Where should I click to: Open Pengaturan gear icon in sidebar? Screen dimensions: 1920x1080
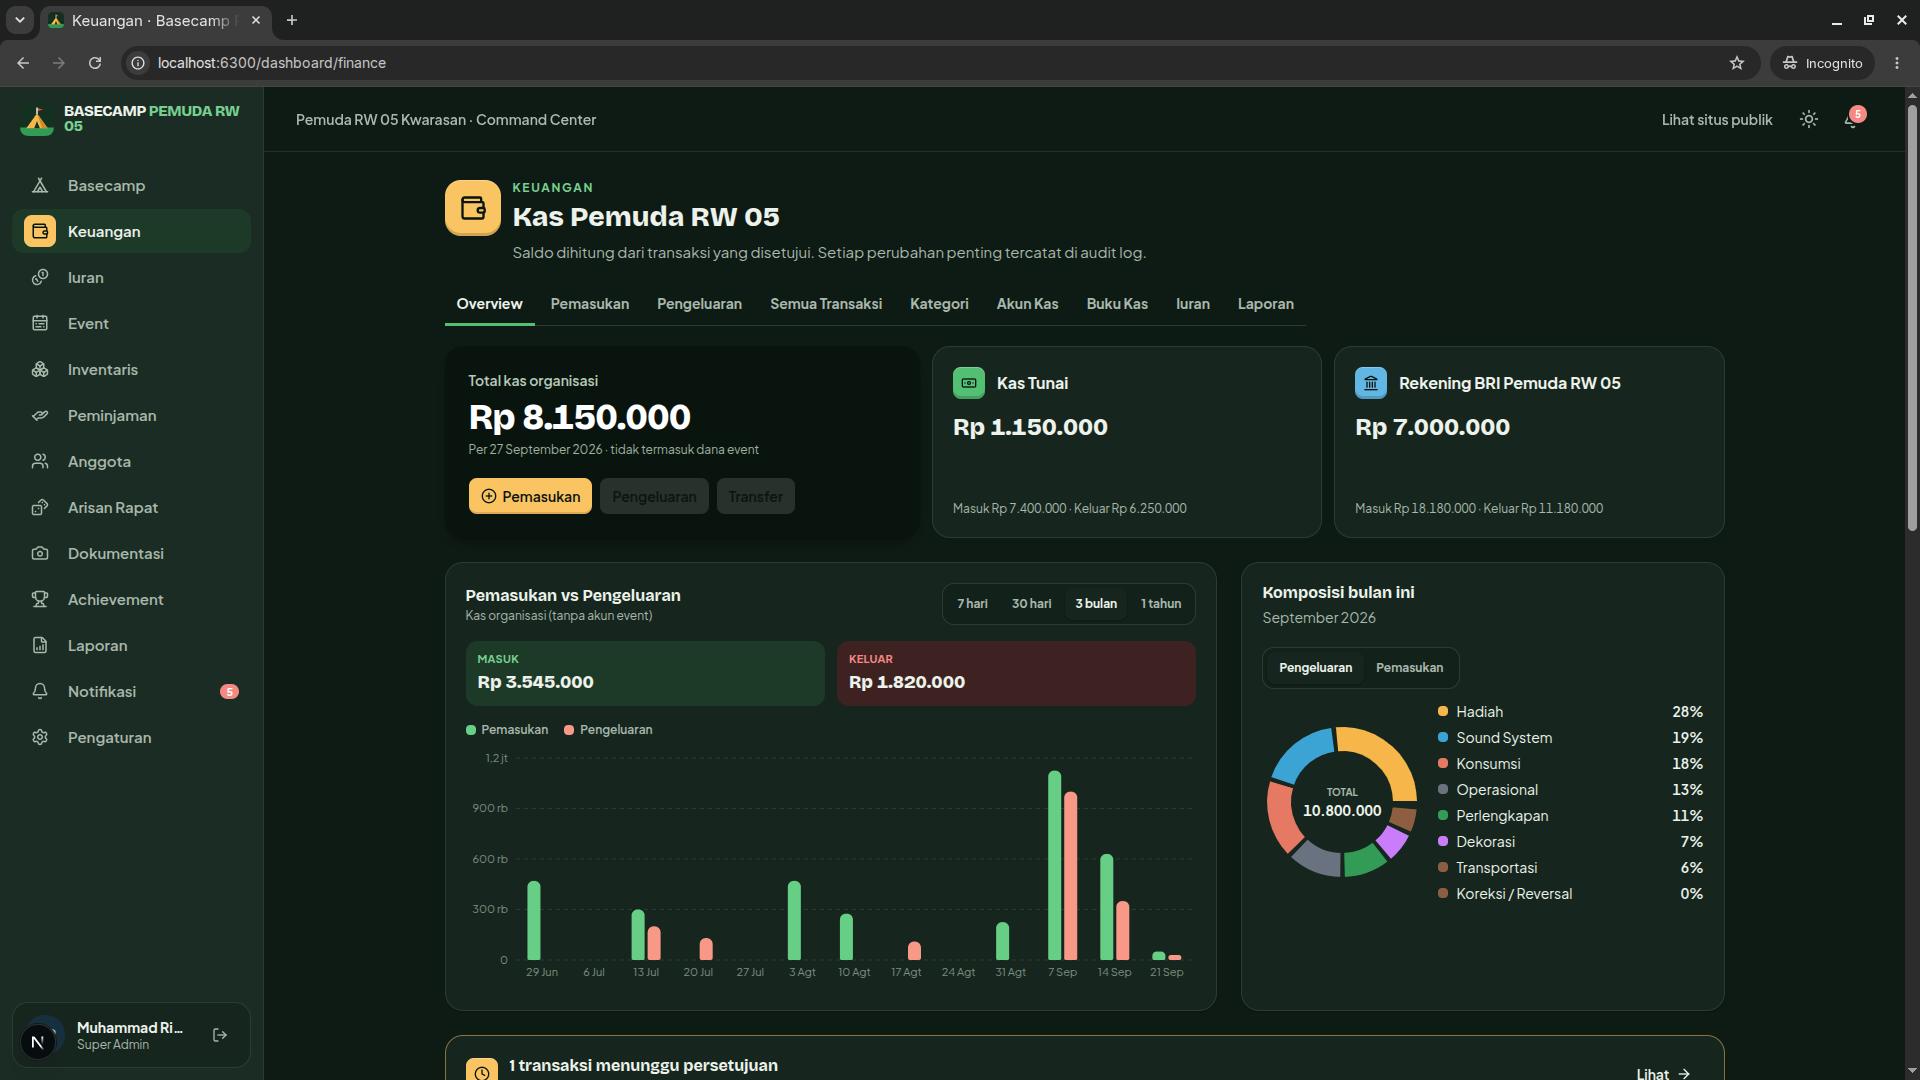[x=40, y=738]
